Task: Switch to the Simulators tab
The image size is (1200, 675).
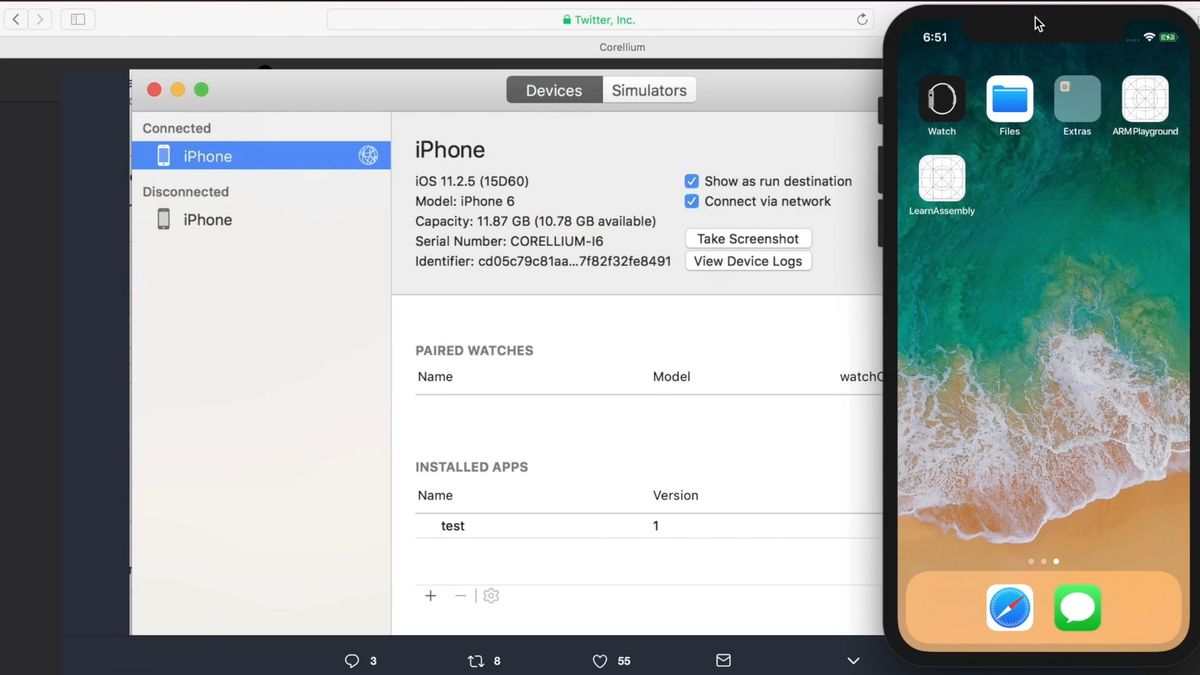Action: tap(649, 90)
